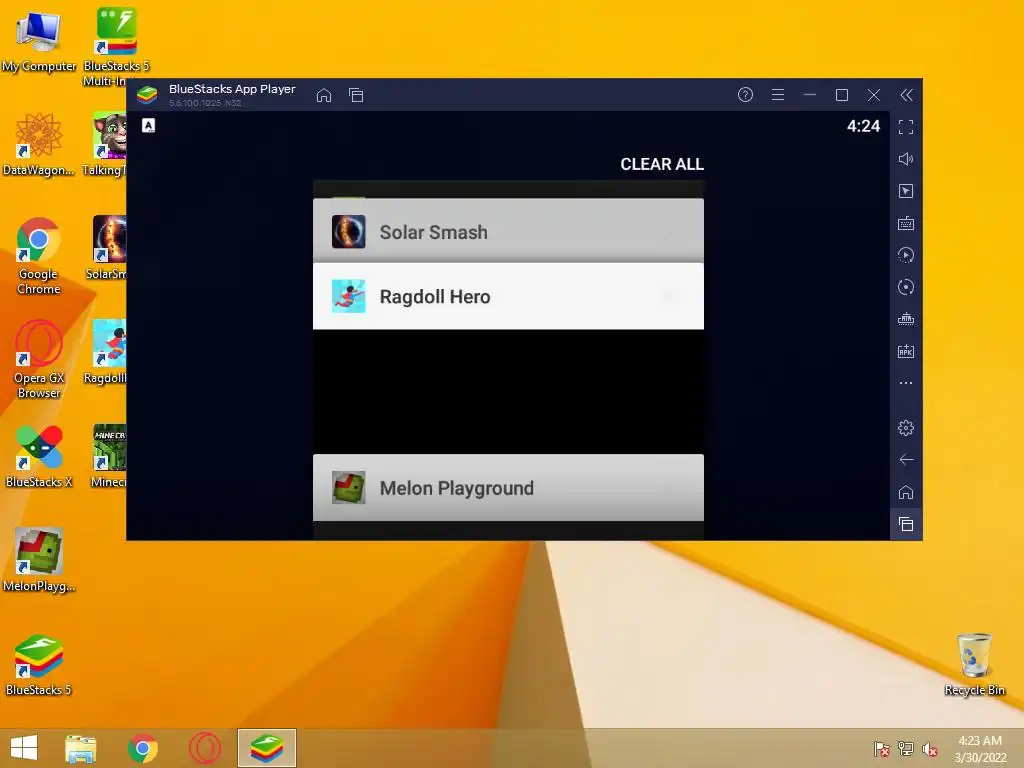Select BlueStacks 5 desktop shortcut
Viewport: 1024px width, 768px height.
[x=39, y=664]
